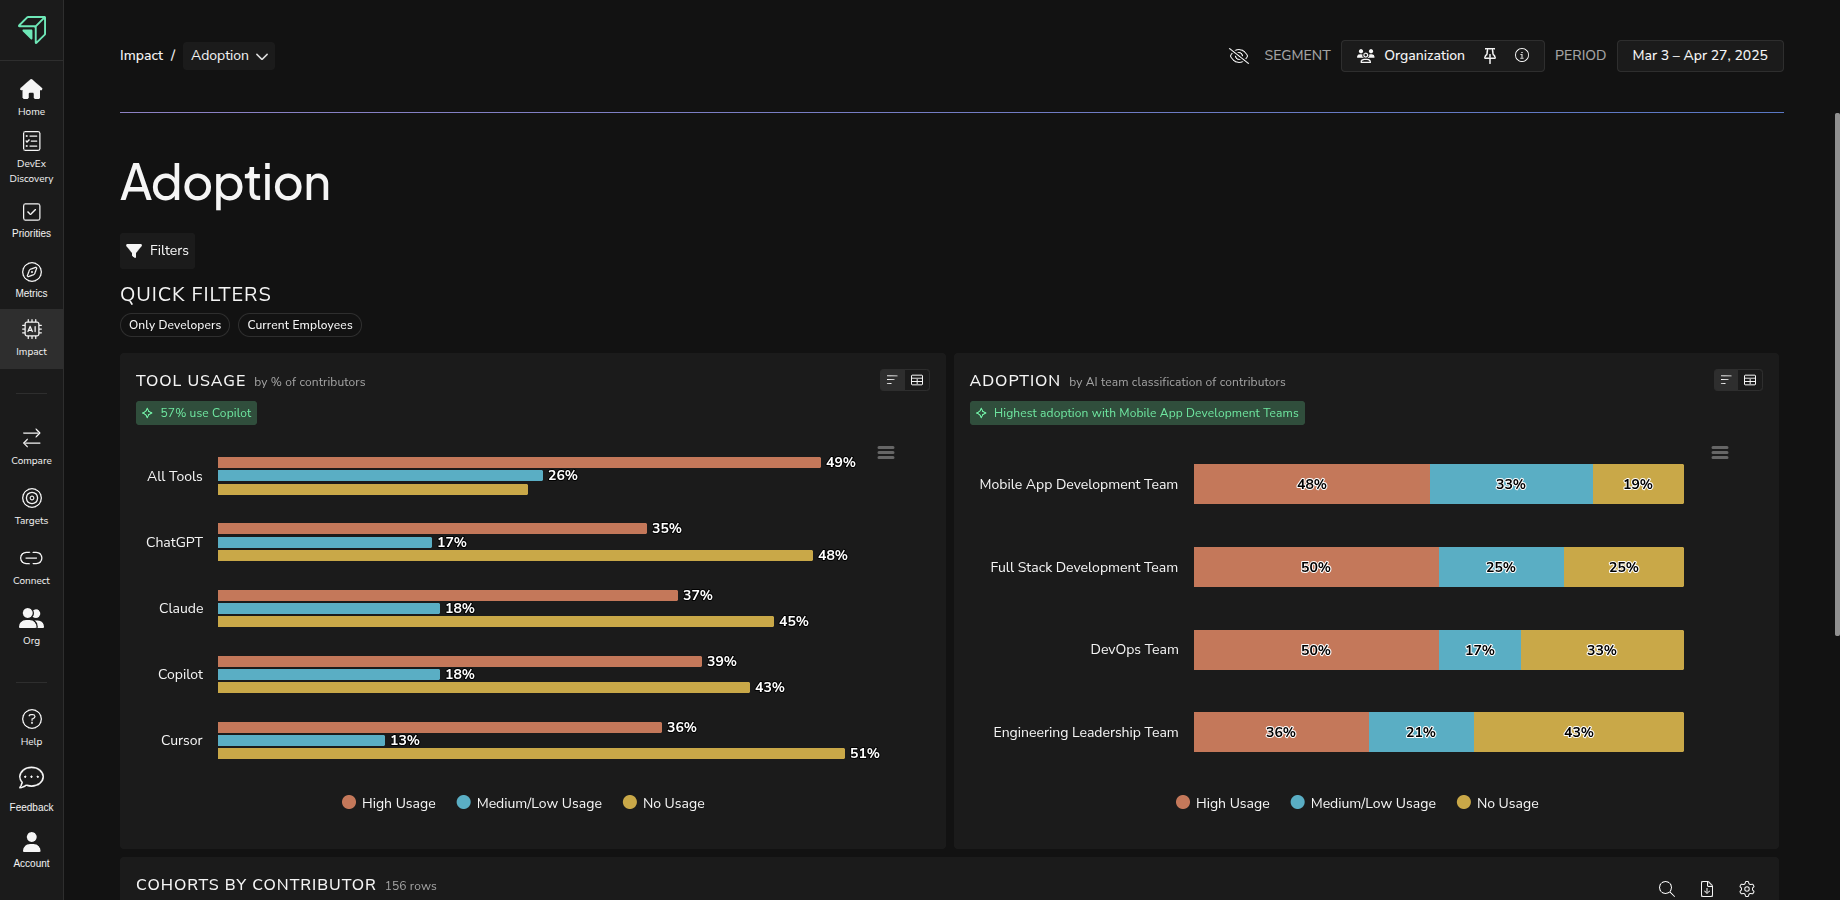Open DevEx Discovery in sidebar
This screenshot has width=1840, height=900.
(31, 158)
